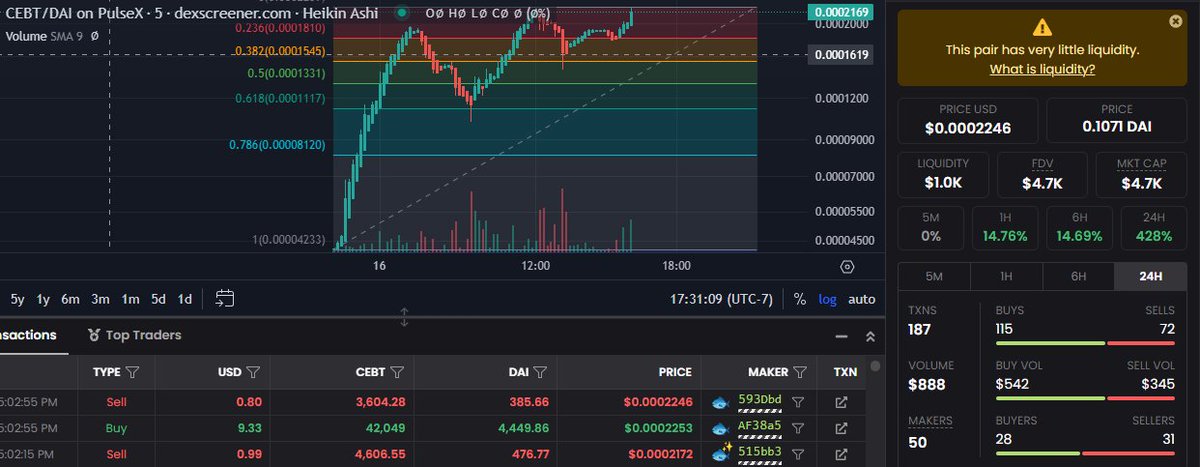Toggle log scale on chart

tap(828, 298)
